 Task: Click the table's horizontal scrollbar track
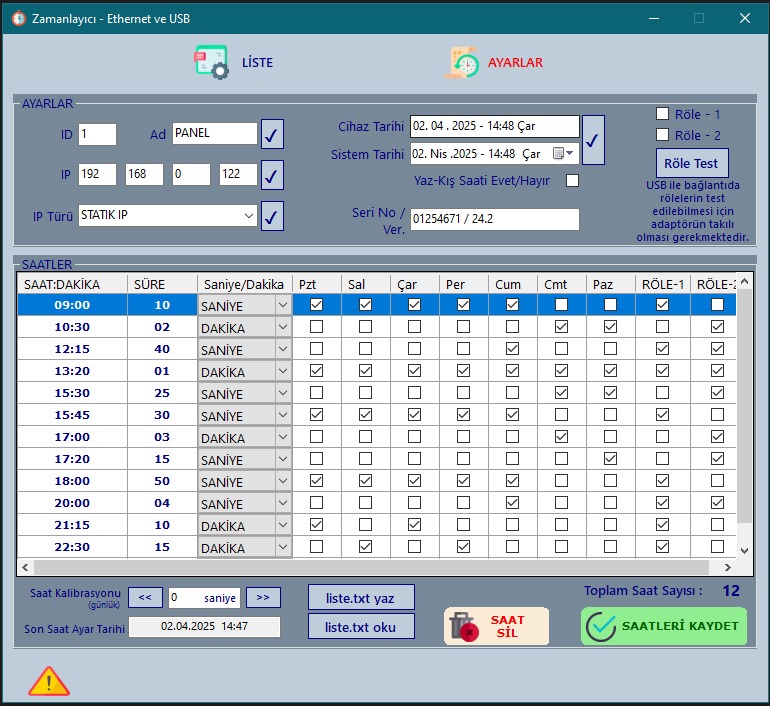371,567
